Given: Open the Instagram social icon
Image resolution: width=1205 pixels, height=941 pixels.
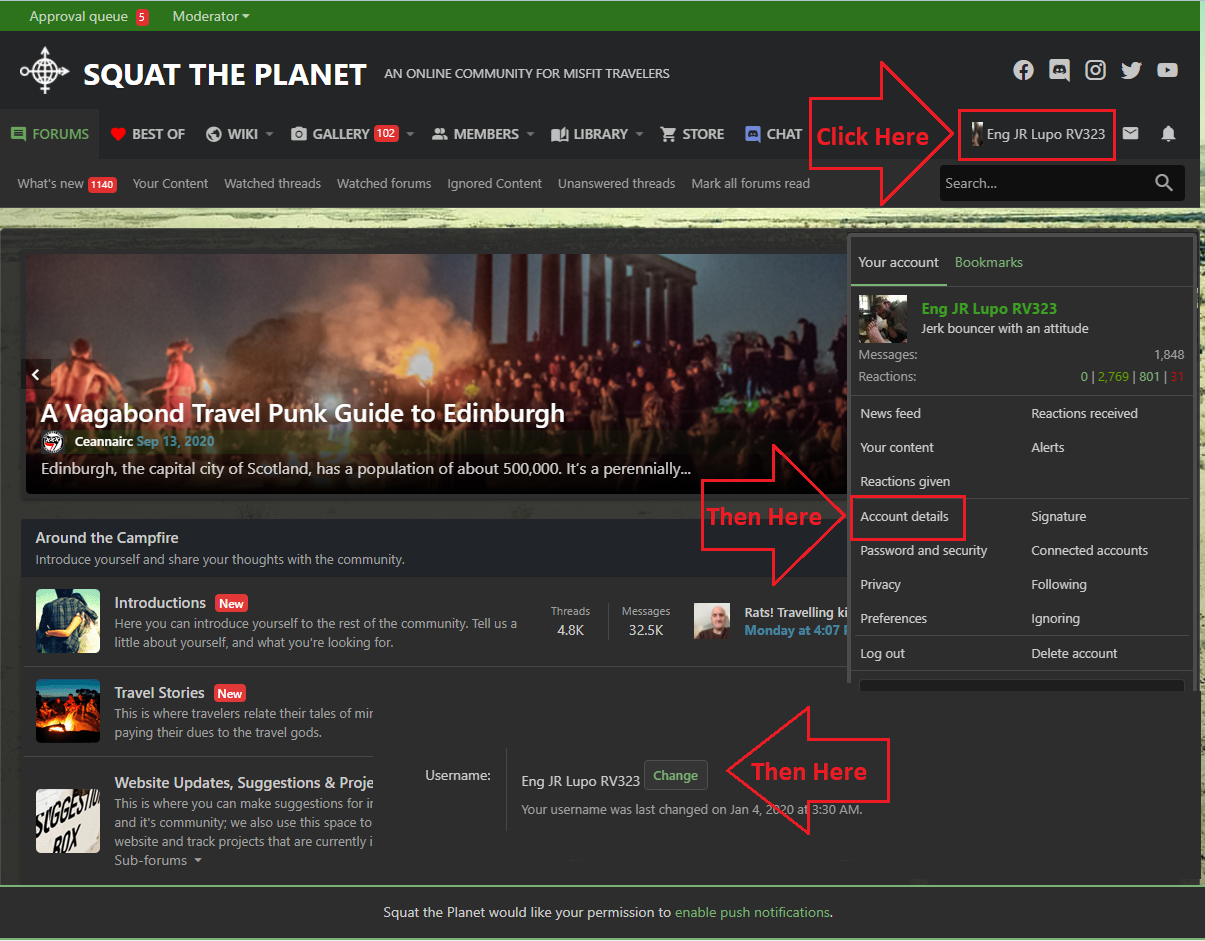Looking at the screenshot, I should [1096, 70].
